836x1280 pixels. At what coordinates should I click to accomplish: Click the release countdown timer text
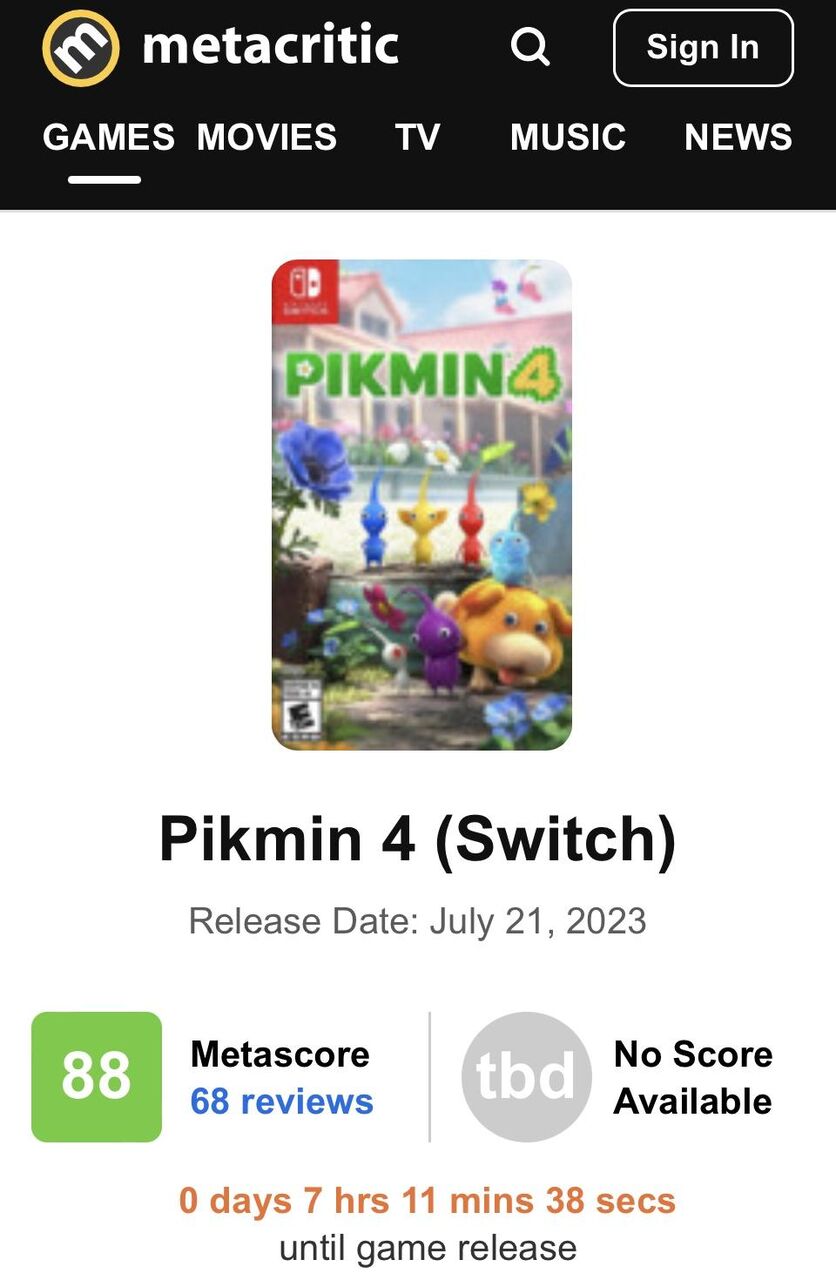[x=428, y=1201]
